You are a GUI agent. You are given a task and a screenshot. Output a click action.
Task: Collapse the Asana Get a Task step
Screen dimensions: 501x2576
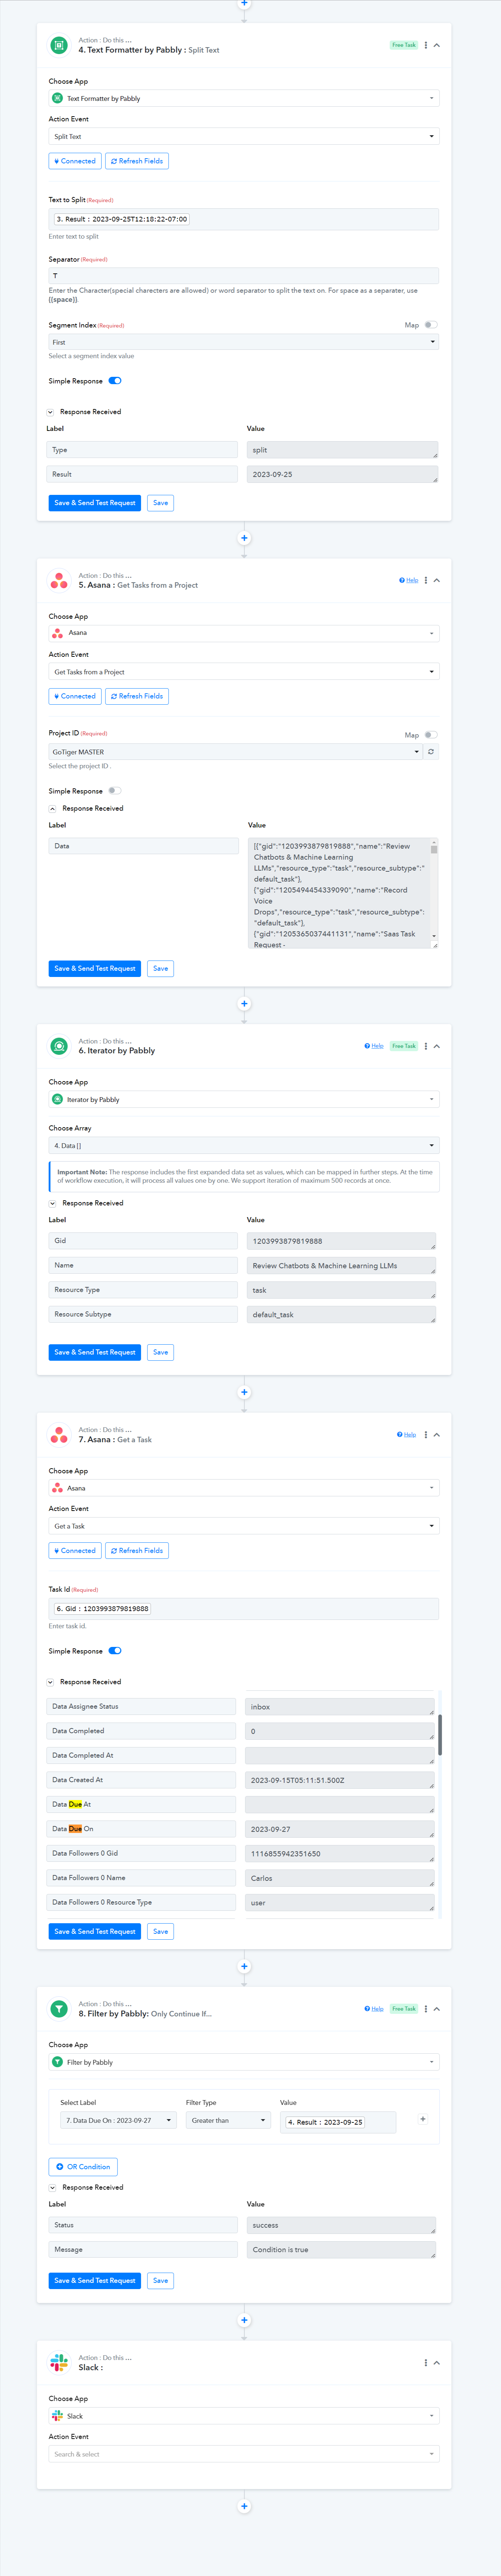[x=437, y=1435]
